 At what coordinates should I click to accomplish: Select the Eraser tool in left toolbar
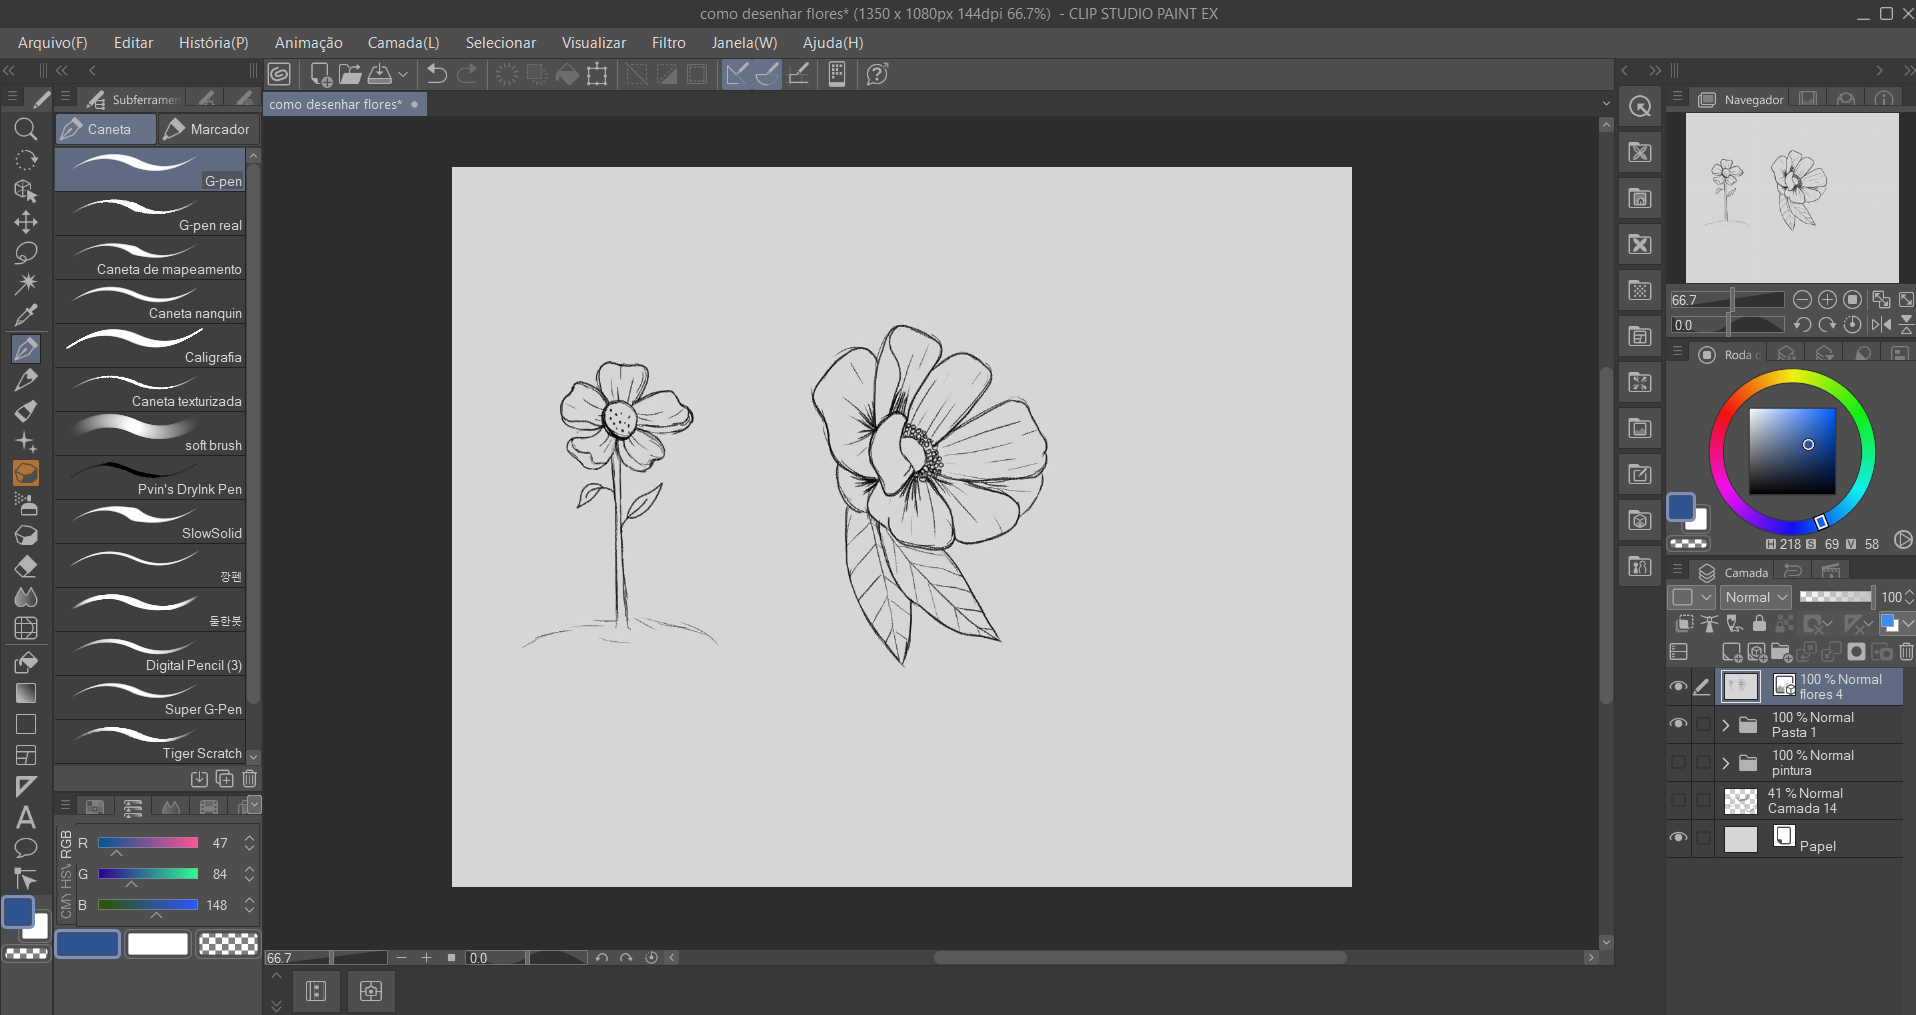[x=26, y=566]
